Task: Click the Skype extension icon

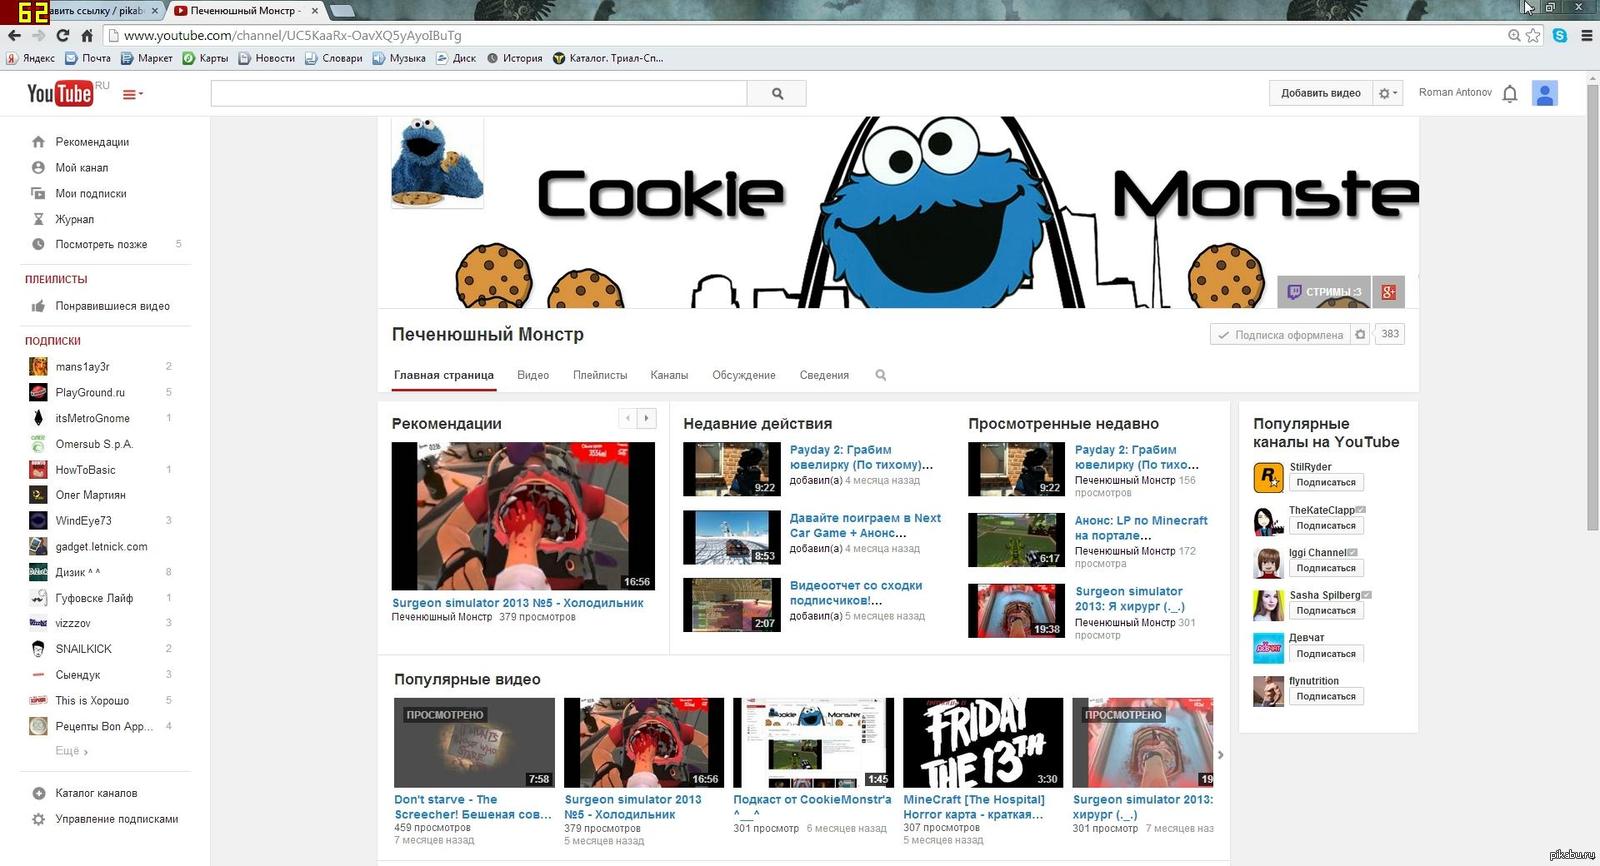Action: tap(1560, 35)
